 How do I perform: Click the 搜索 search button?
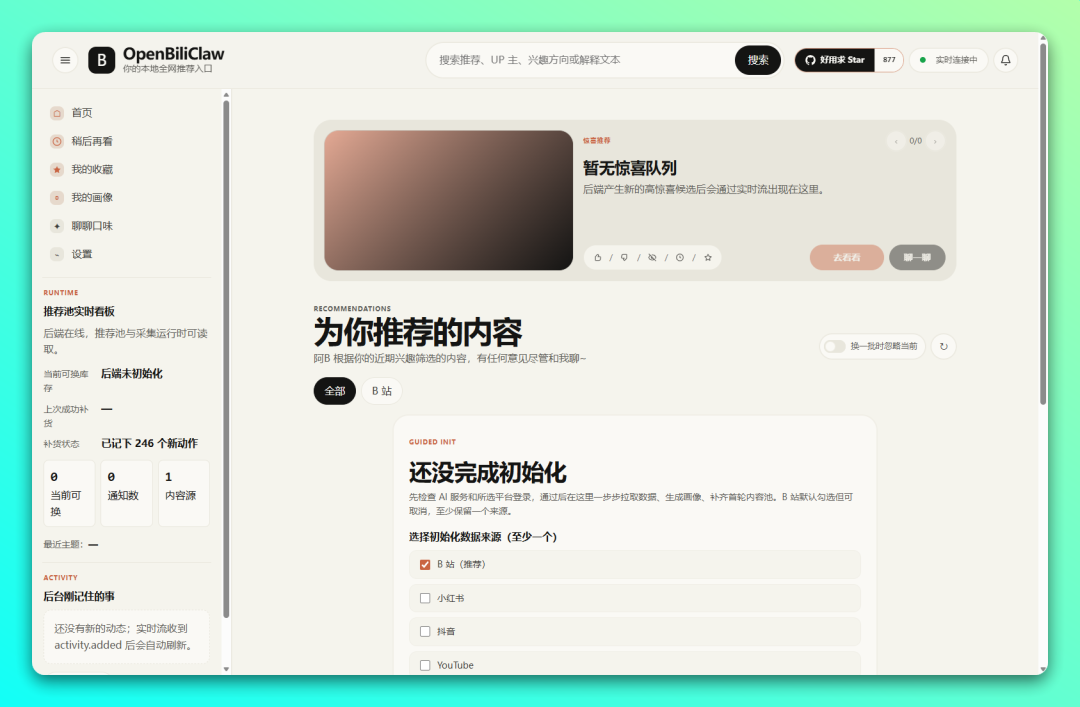coord(758,60)
